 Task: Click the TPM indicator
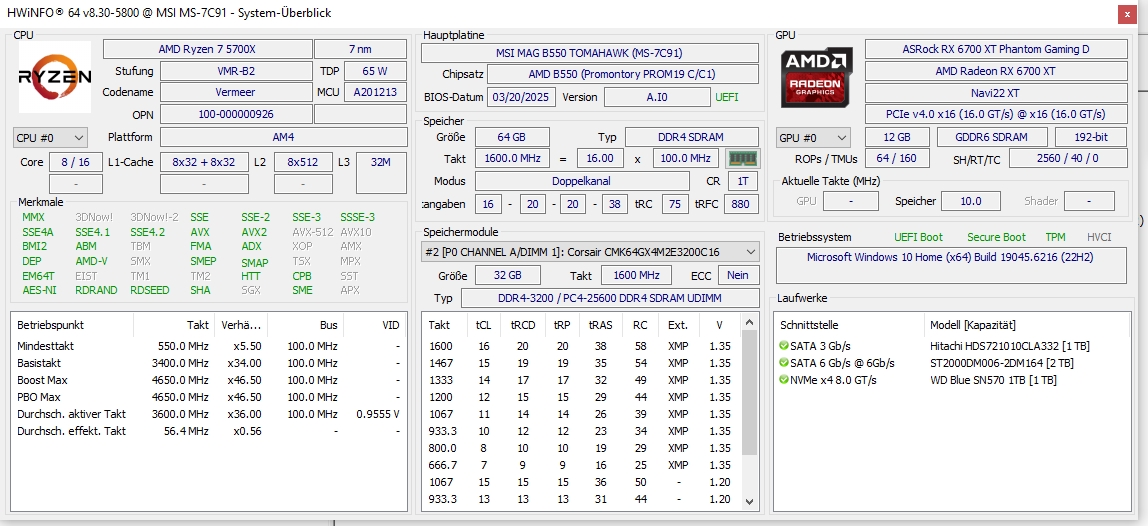click(x=1055, y=237)
